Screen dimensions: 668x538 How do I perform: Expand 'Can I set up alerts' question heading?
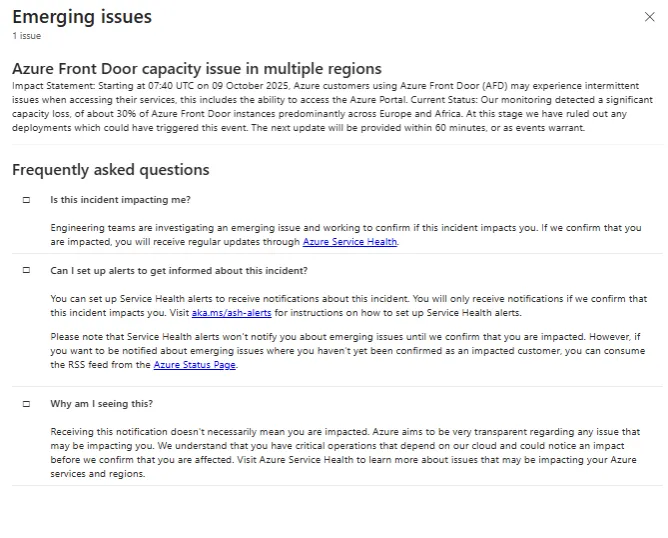pos(178,271)
